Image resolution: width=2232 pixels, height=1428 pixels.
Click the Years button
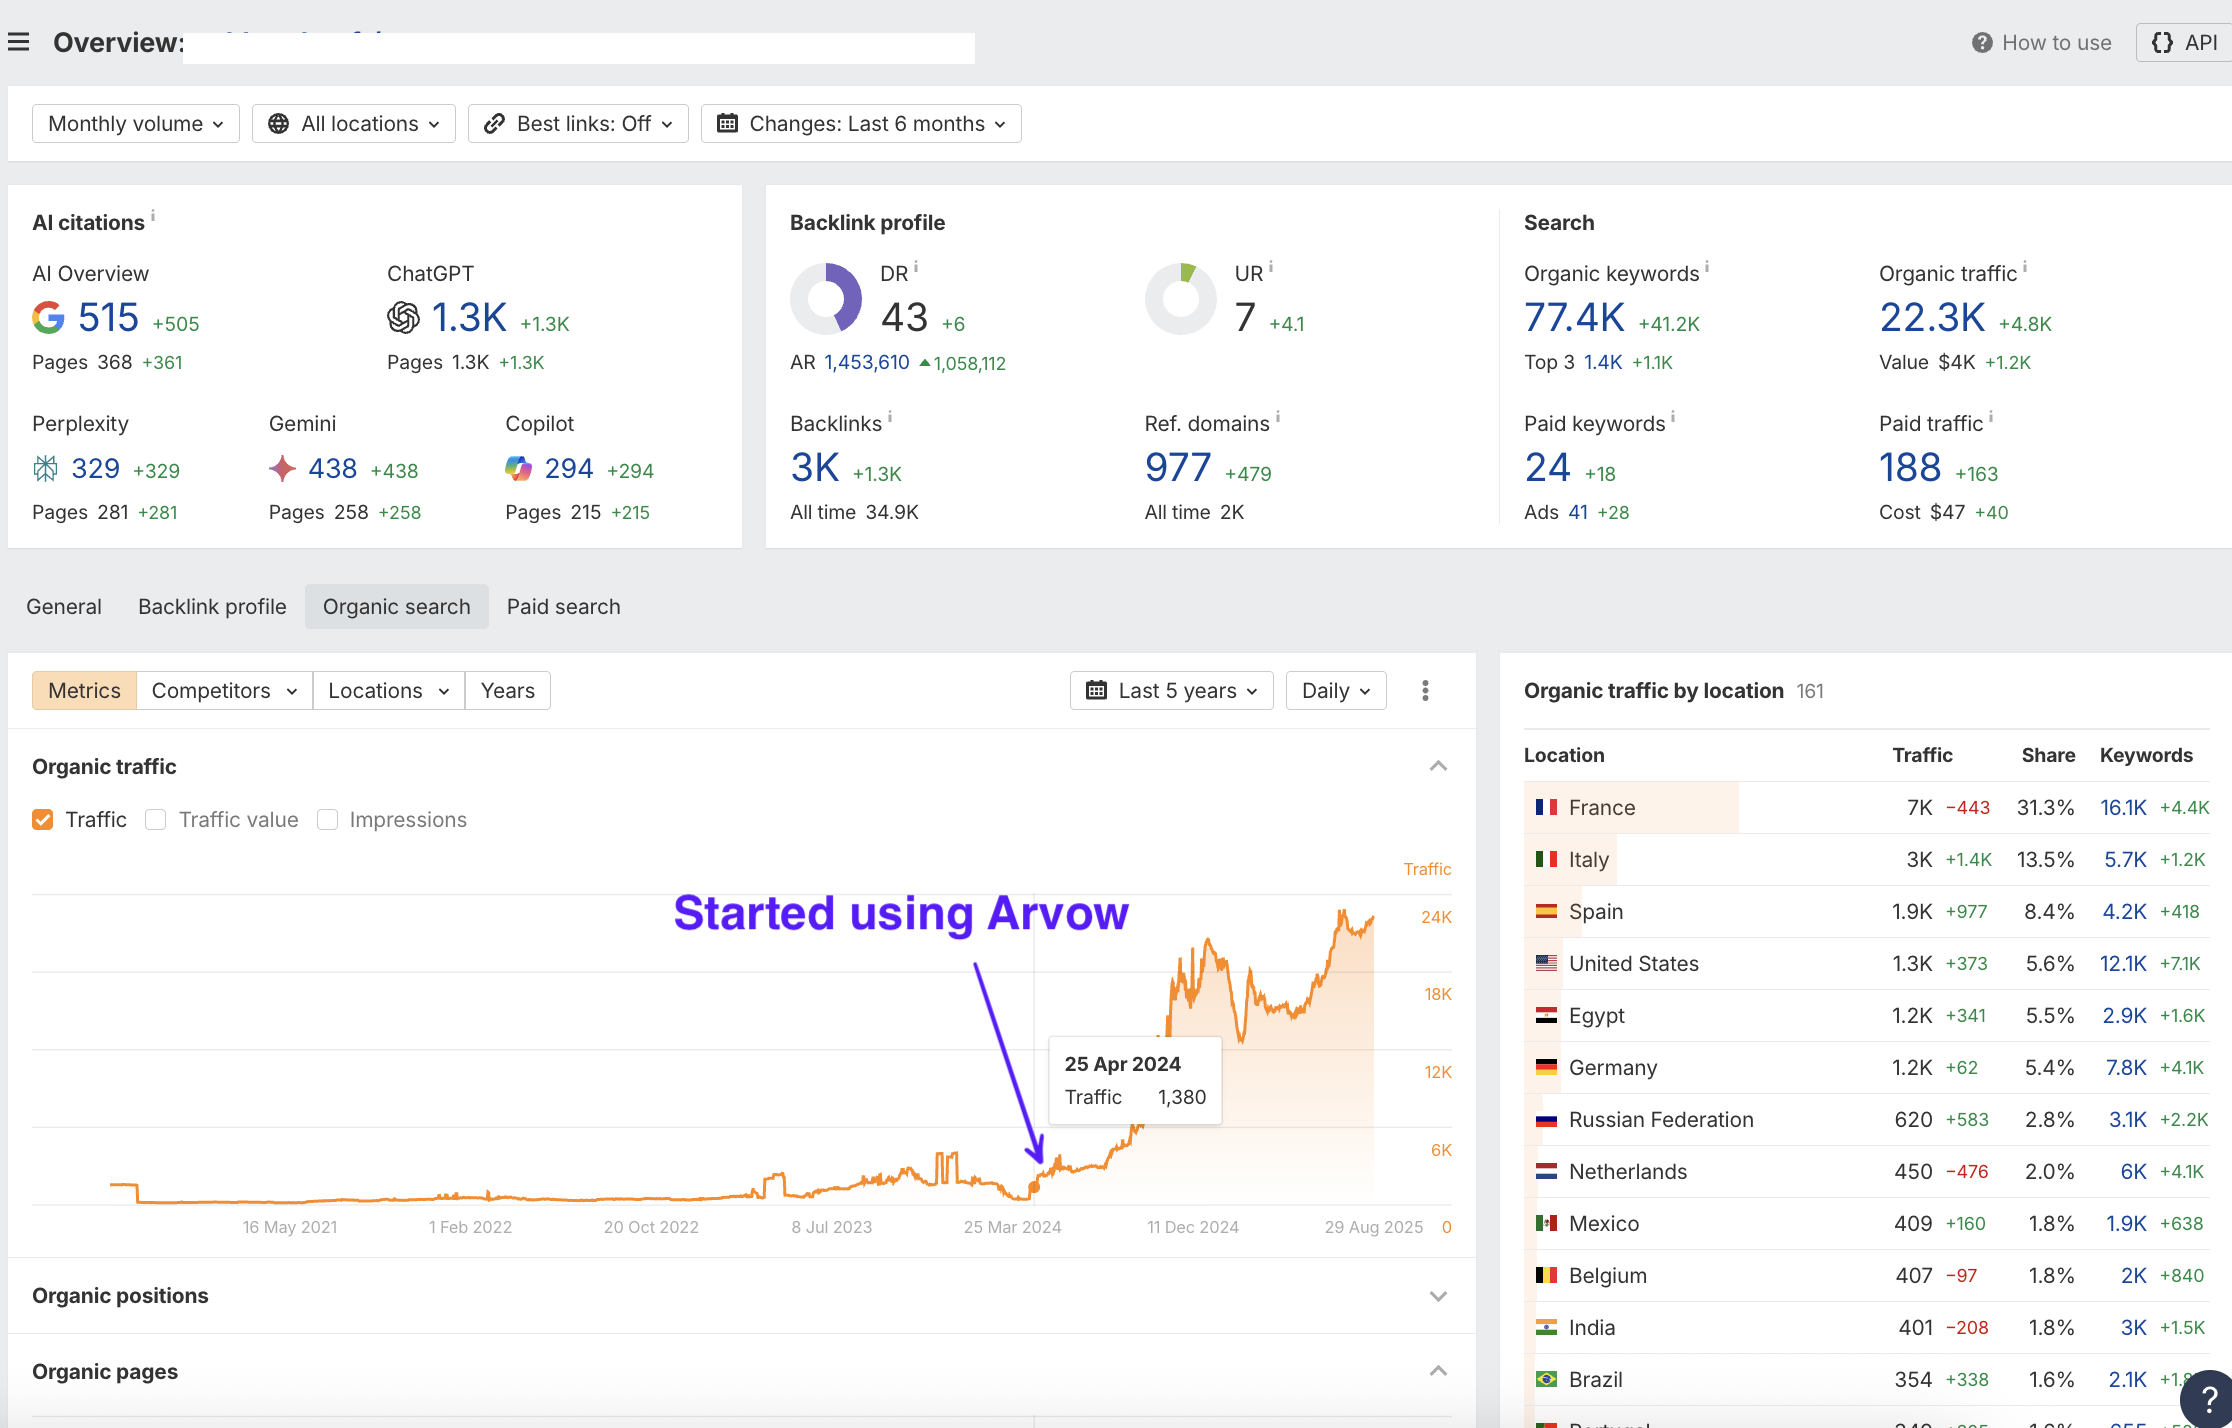507,691
